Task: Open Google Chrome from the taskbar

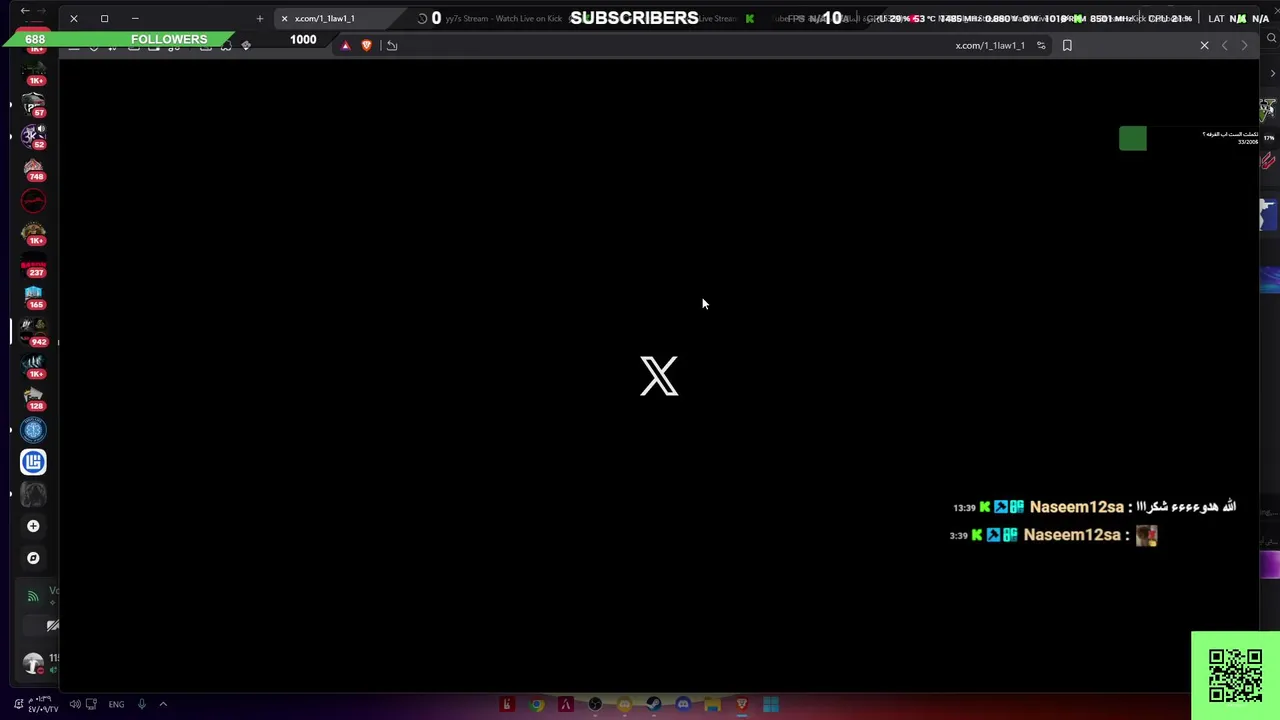Action: point(537,705)
